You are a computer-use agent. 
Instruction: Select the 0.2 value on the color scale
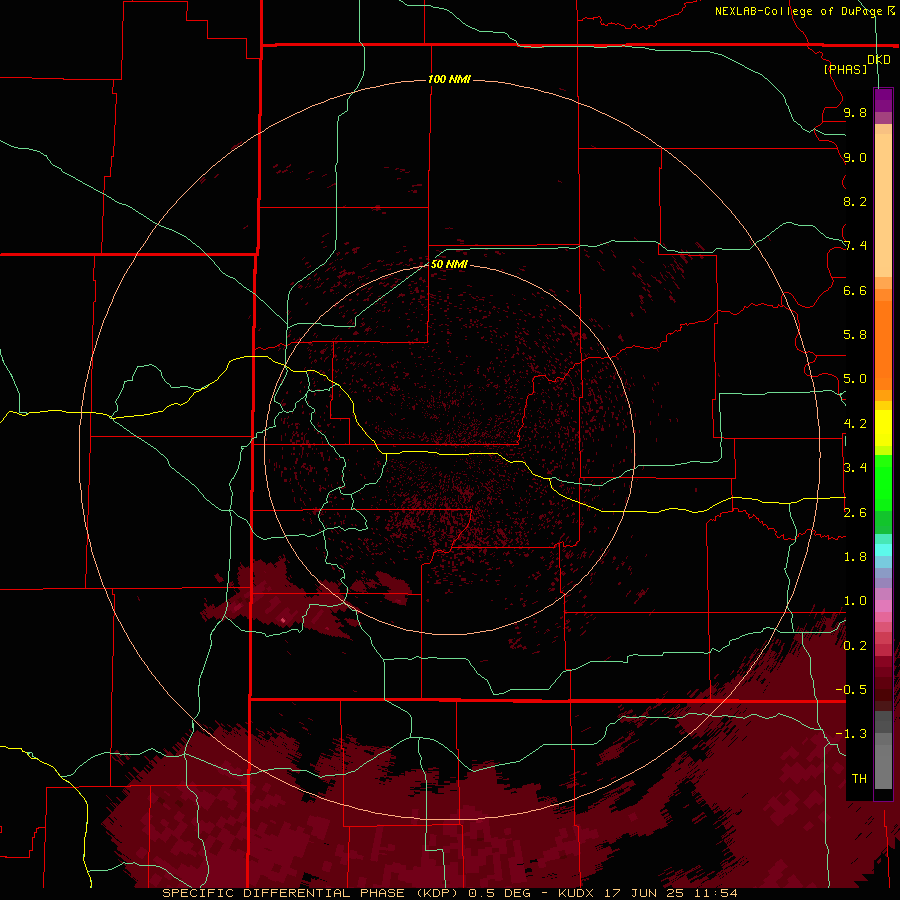coord(855,646)
